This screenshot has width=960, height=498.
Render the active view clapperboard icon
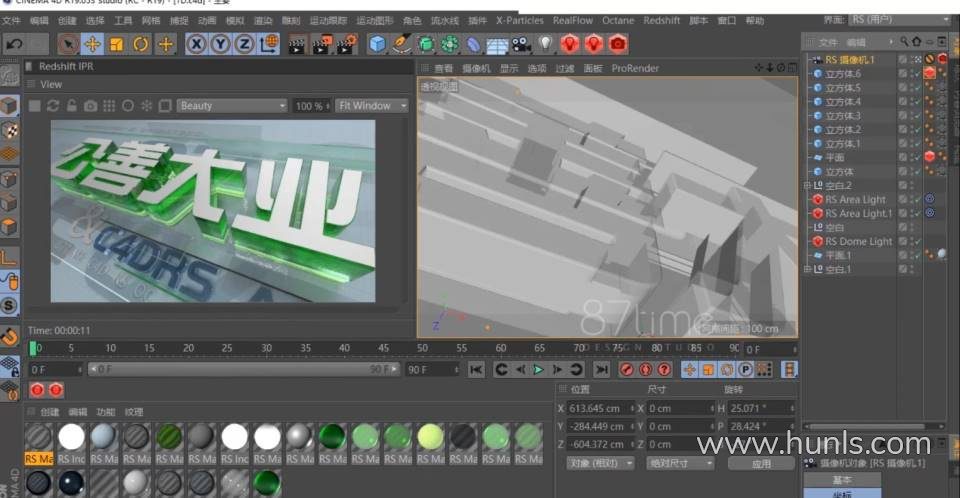[297, 44]
